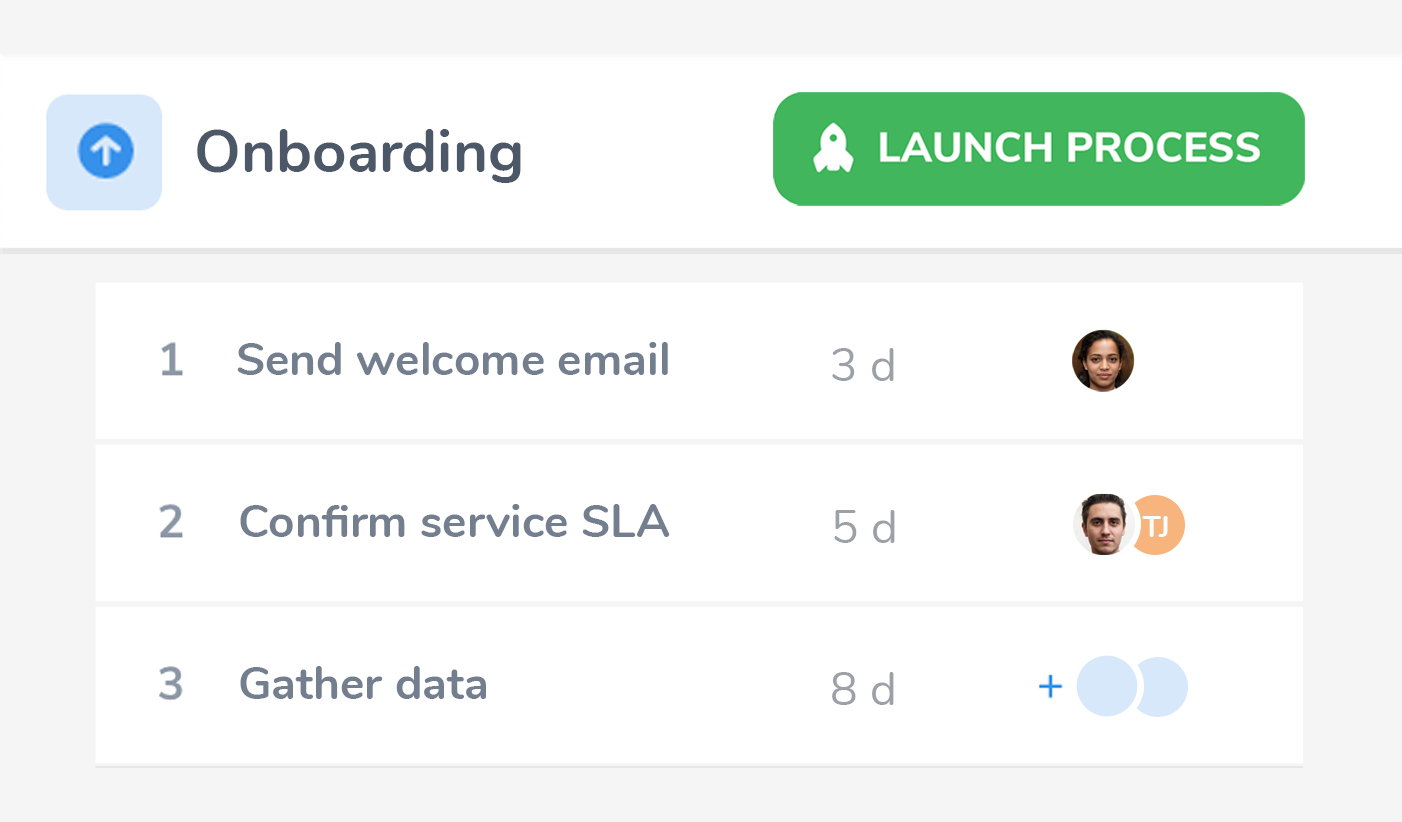1402x822 pixels.
Task: Select the first empty assignee placeholder on Gather data
Action: pyautogui.click(x=1105, y=686)
